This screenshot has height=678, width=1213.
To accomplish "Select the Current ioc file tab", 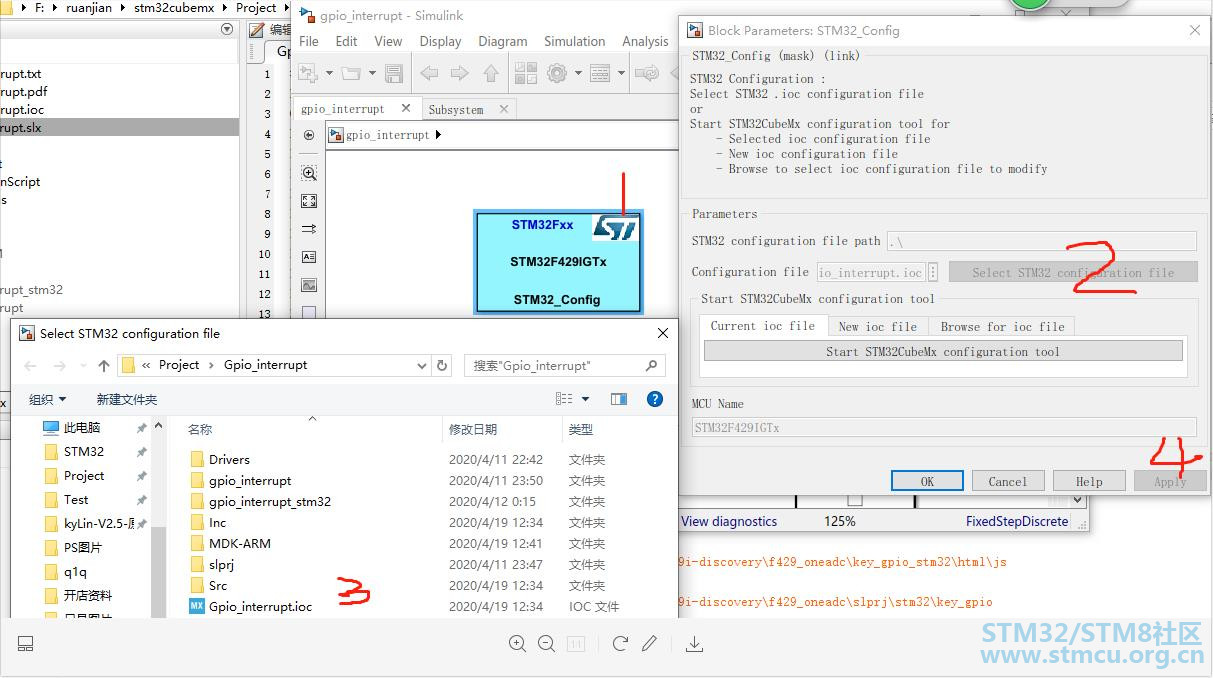I will pyautogui.click(x=762, y=326).
